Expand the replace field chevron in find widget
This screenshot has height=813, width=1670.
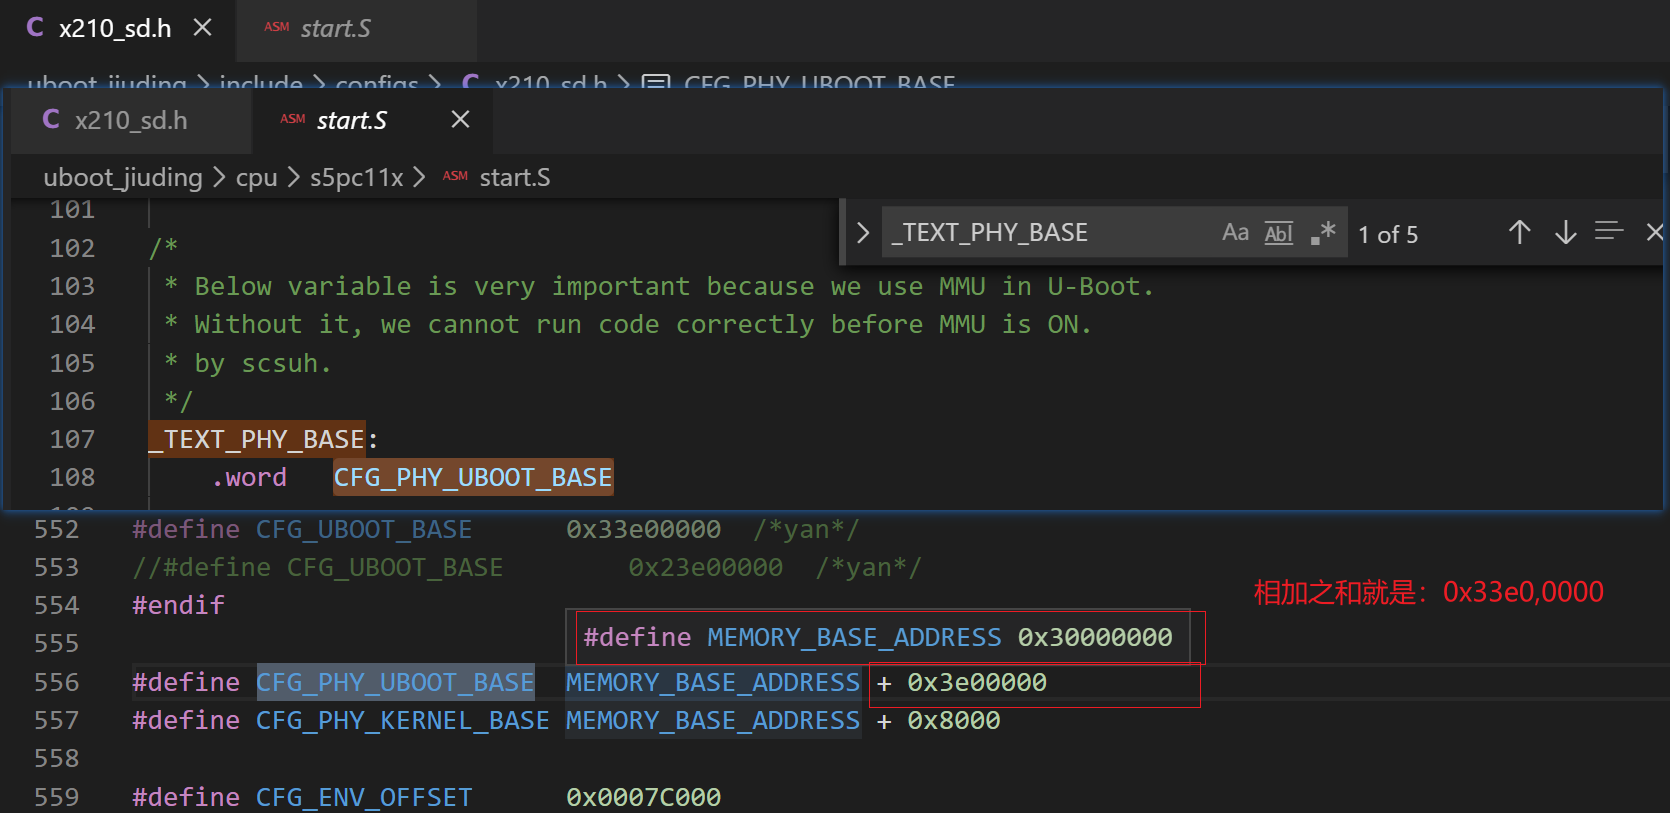coord(863,233)
